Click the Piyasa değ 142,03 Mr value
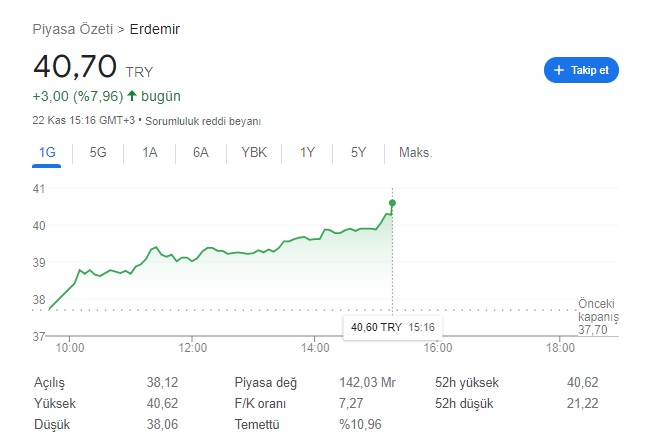656x437 pixels. point(367,383)
